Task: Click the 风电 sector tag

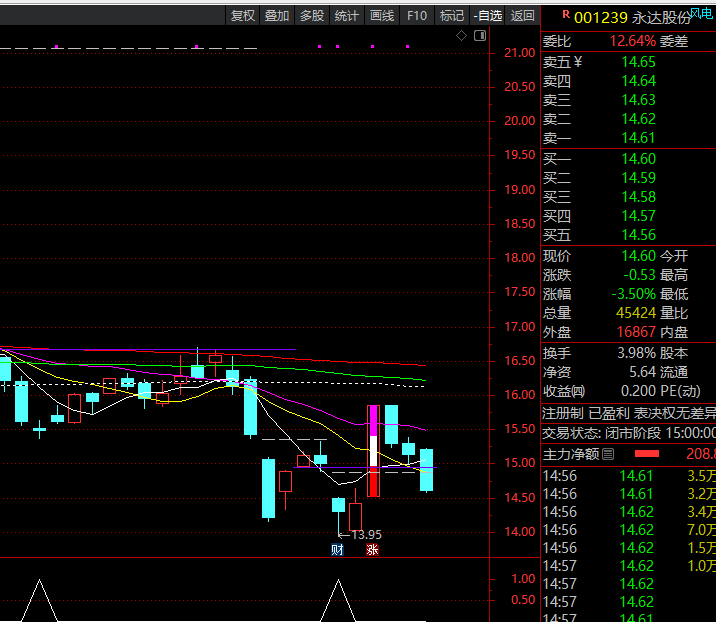Action: point(701,13)
